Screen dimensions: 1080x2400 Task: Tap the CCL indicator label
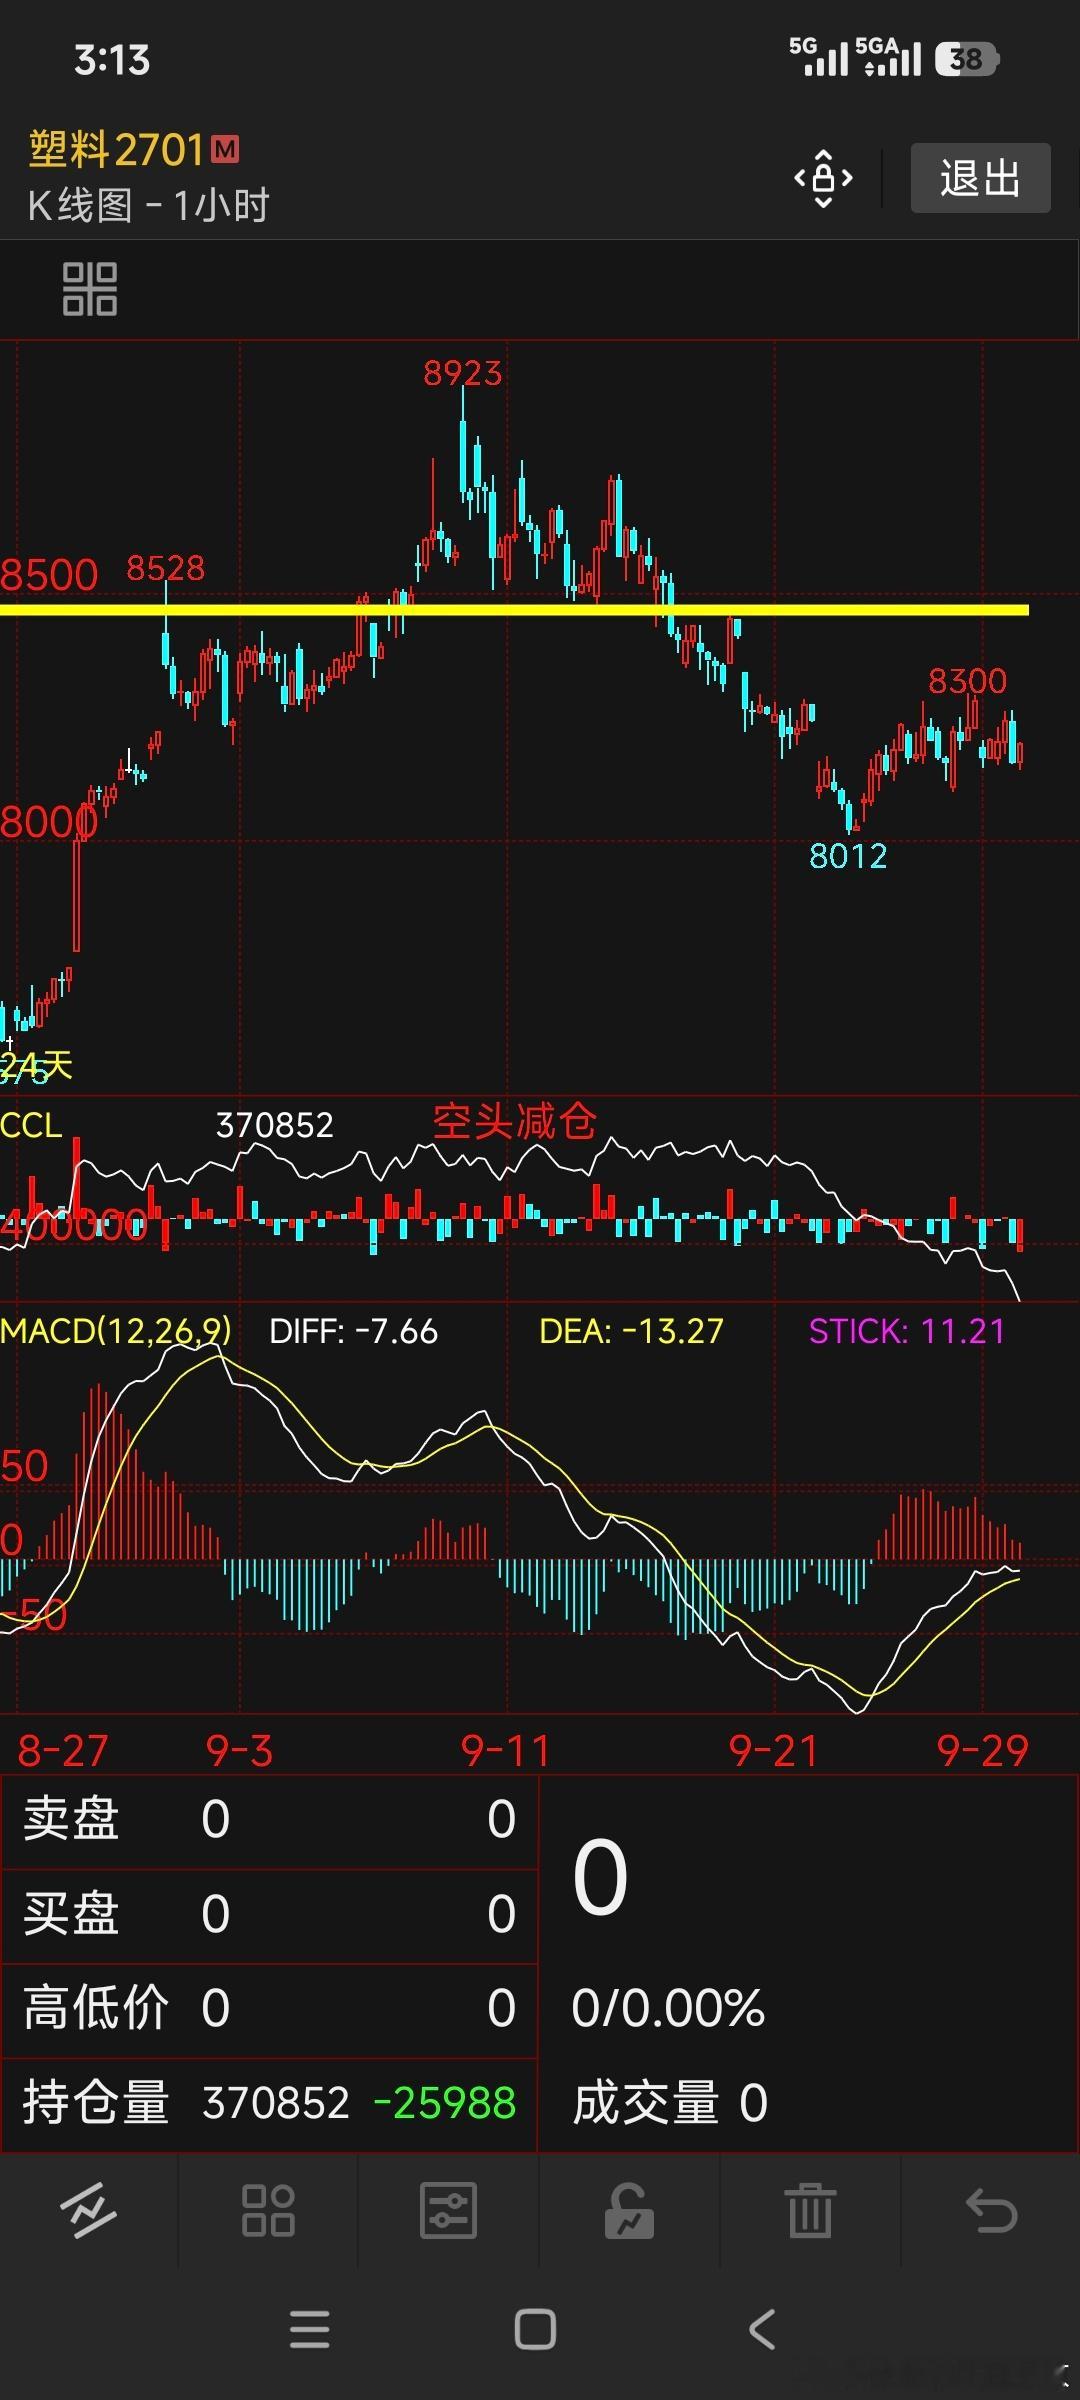(x=31, y=1125)
